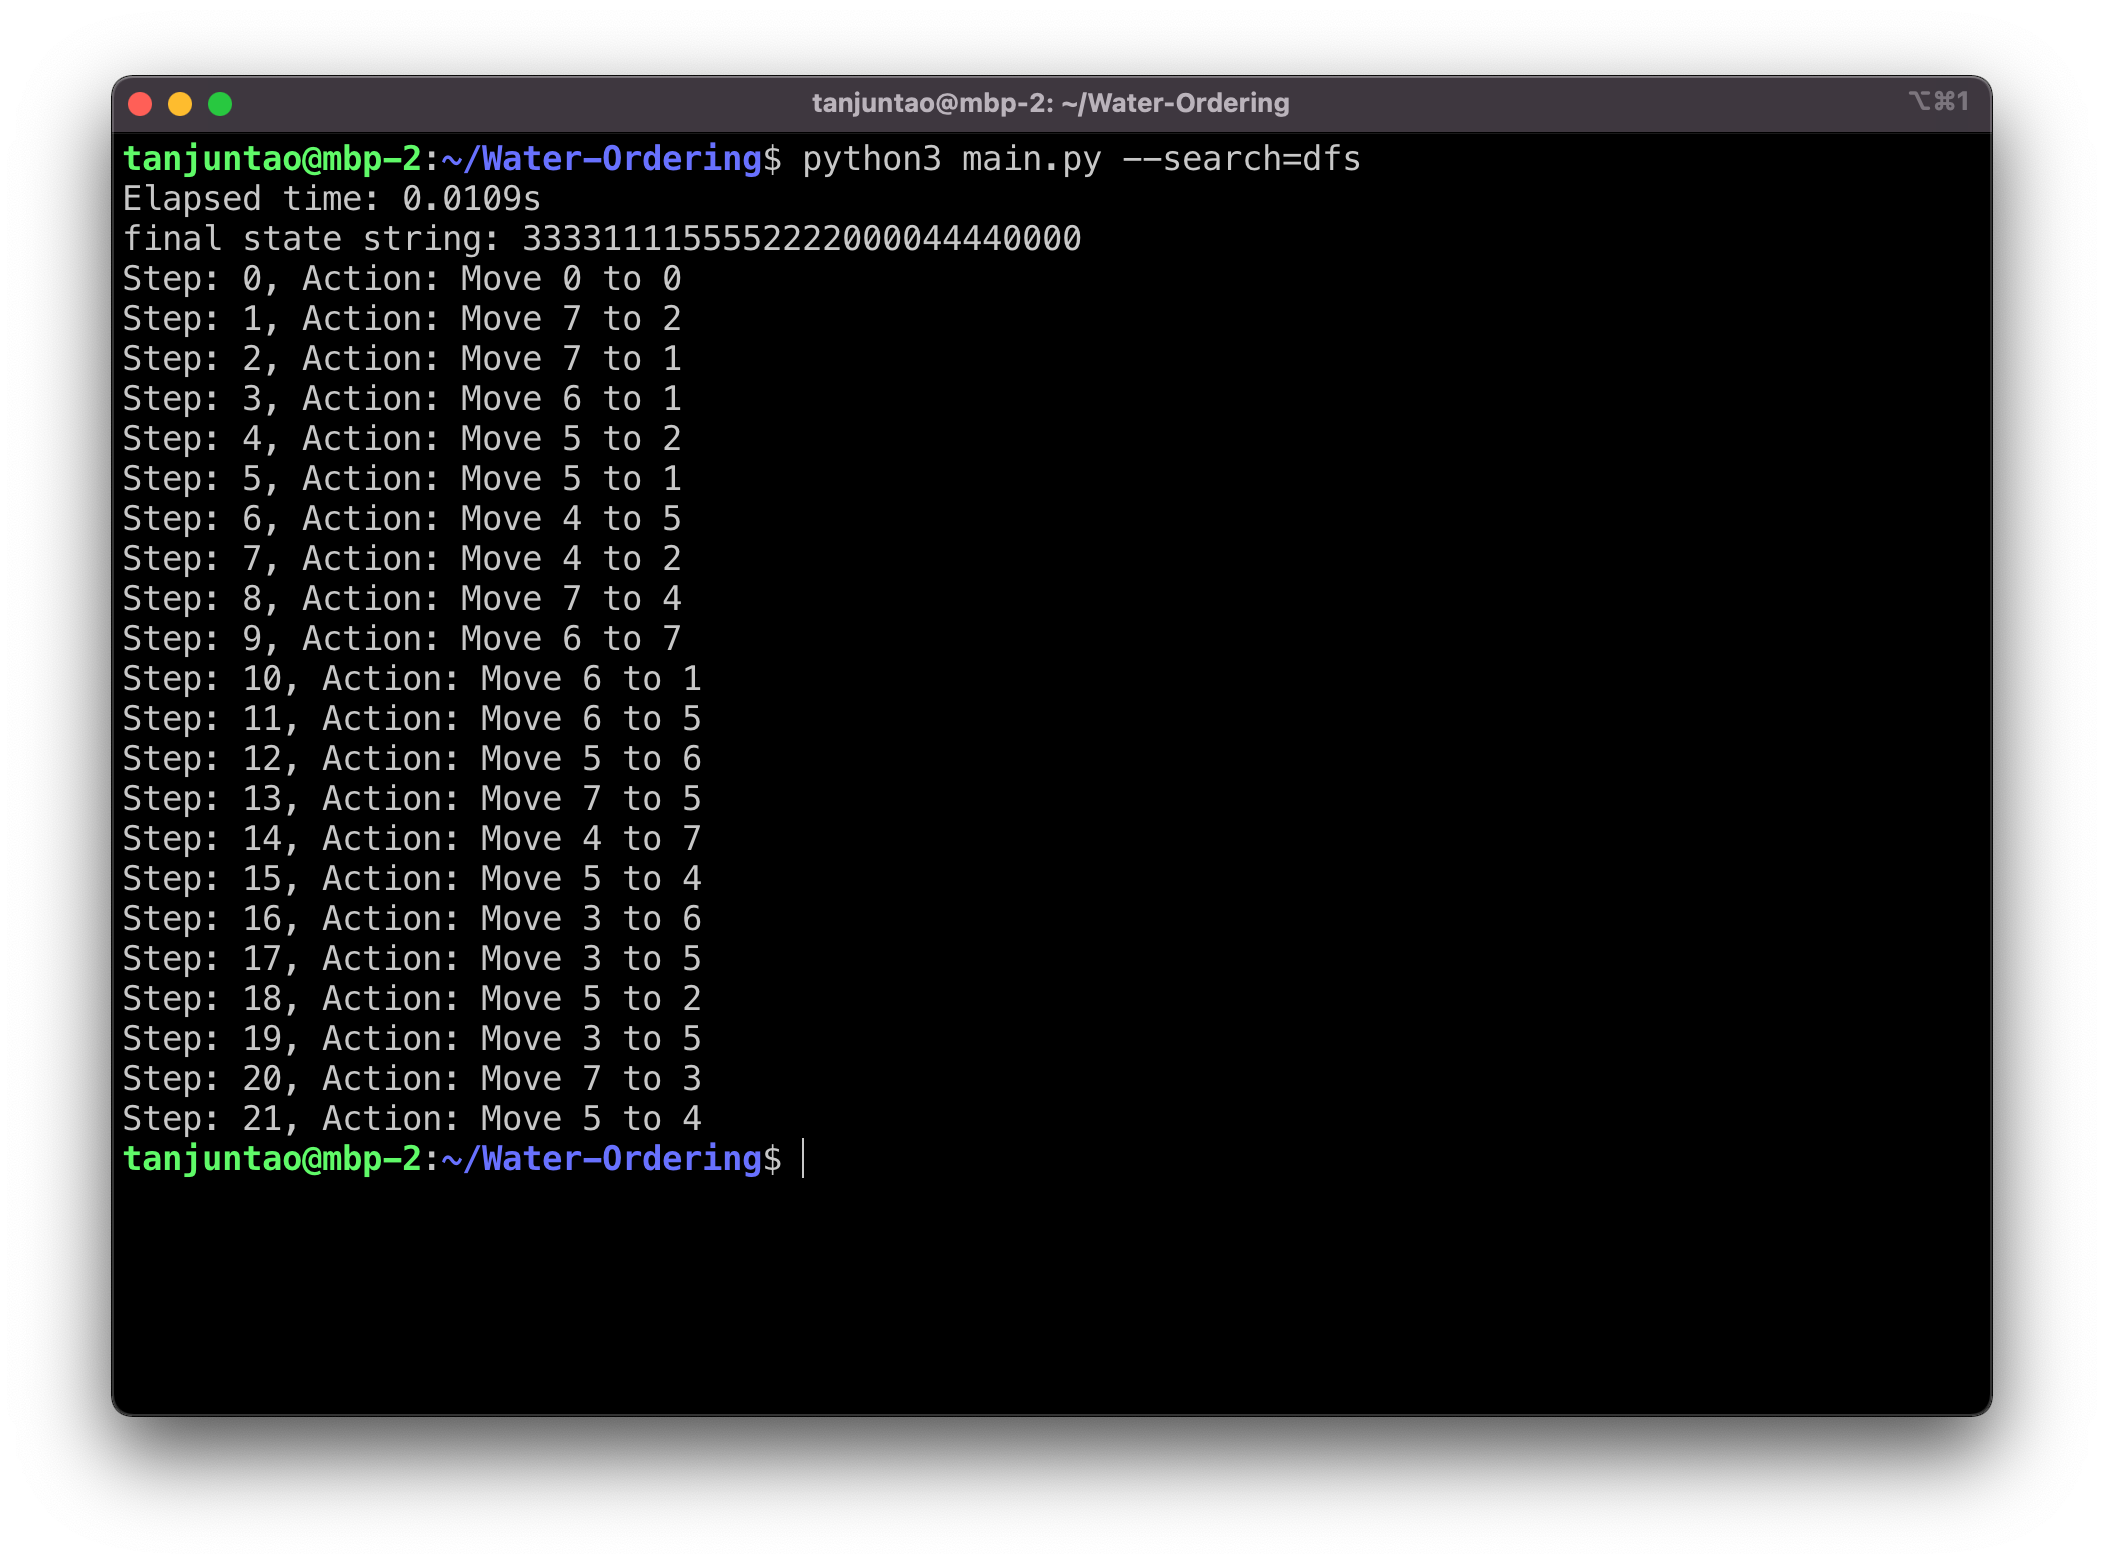Click the line 'Step: 4, Action: Move 5 to 2'
The width and height of the screenshot is (2104, 1564).
tap(401, 439)
